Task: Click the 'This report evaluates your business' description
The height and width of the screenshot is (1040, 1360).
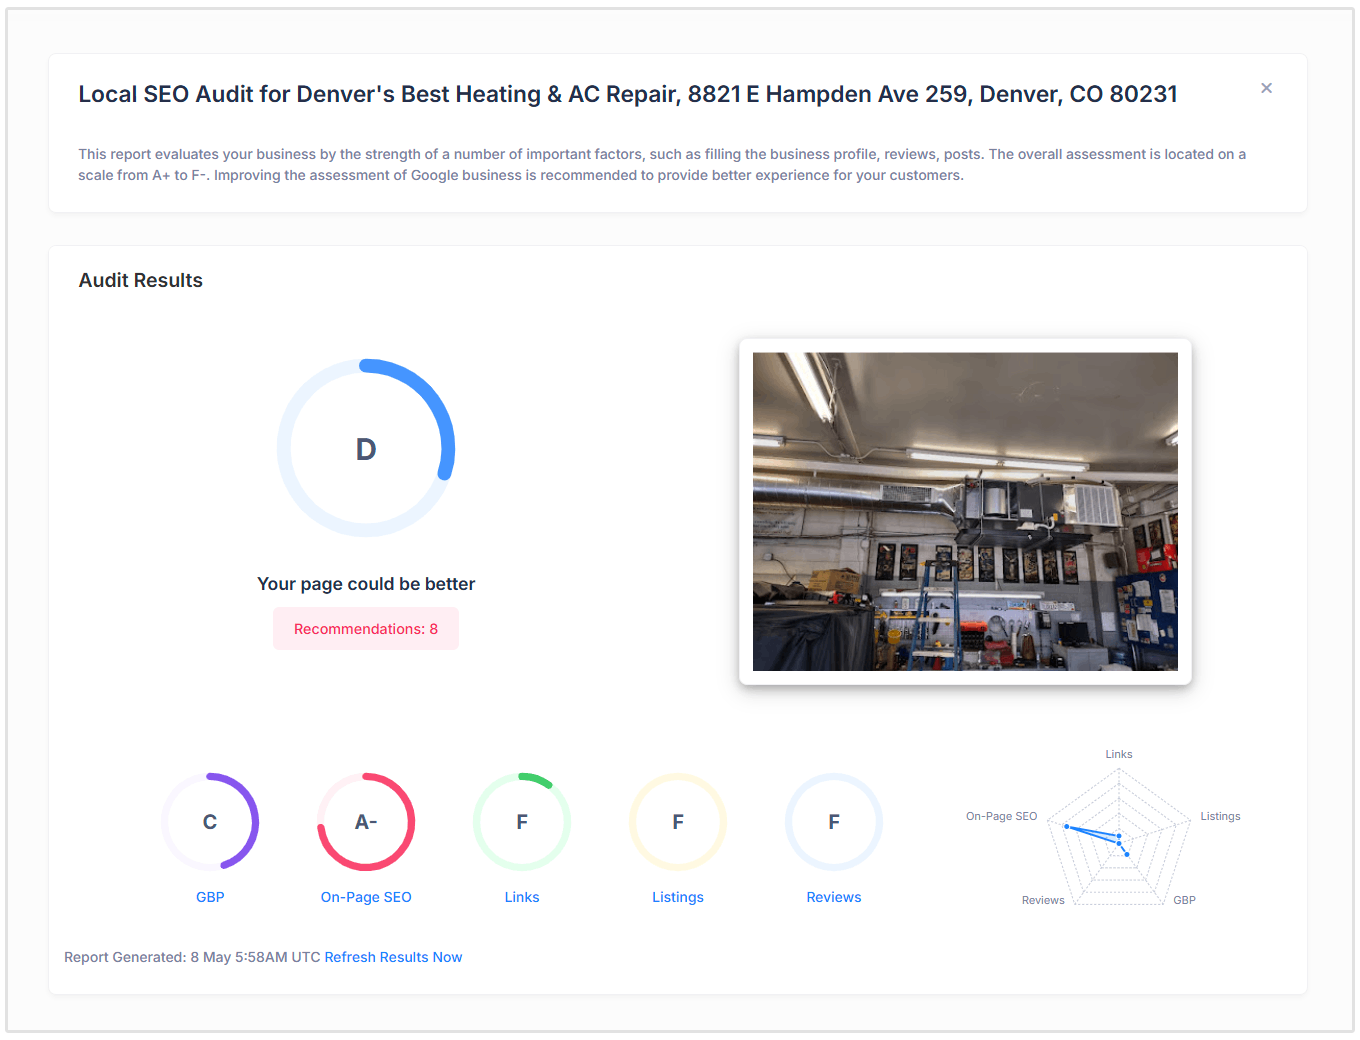Action: coord(662,164)
